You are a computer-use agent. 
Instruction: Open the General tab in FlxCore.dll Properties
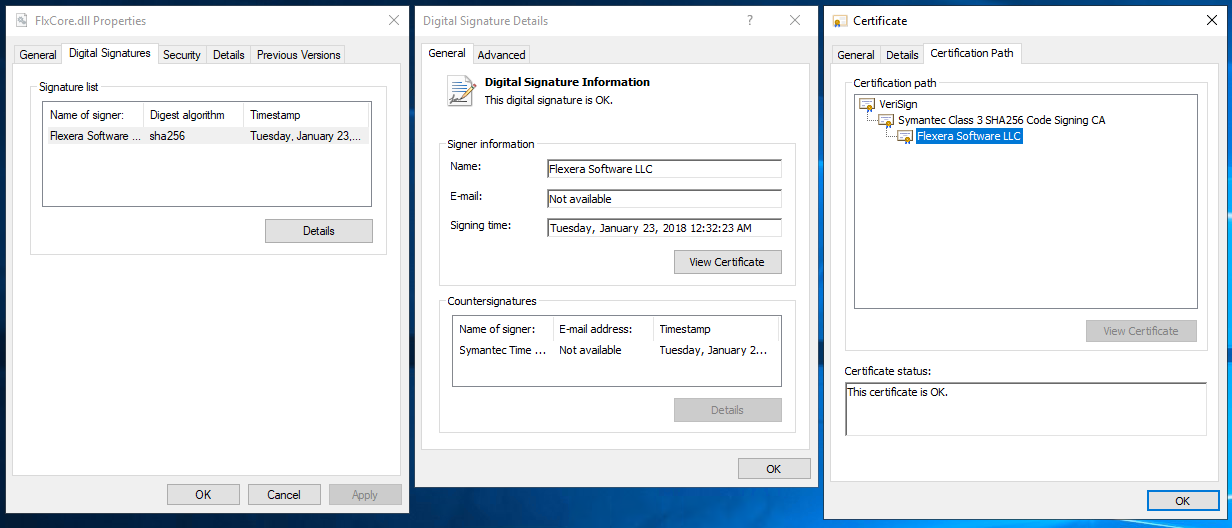38,55
